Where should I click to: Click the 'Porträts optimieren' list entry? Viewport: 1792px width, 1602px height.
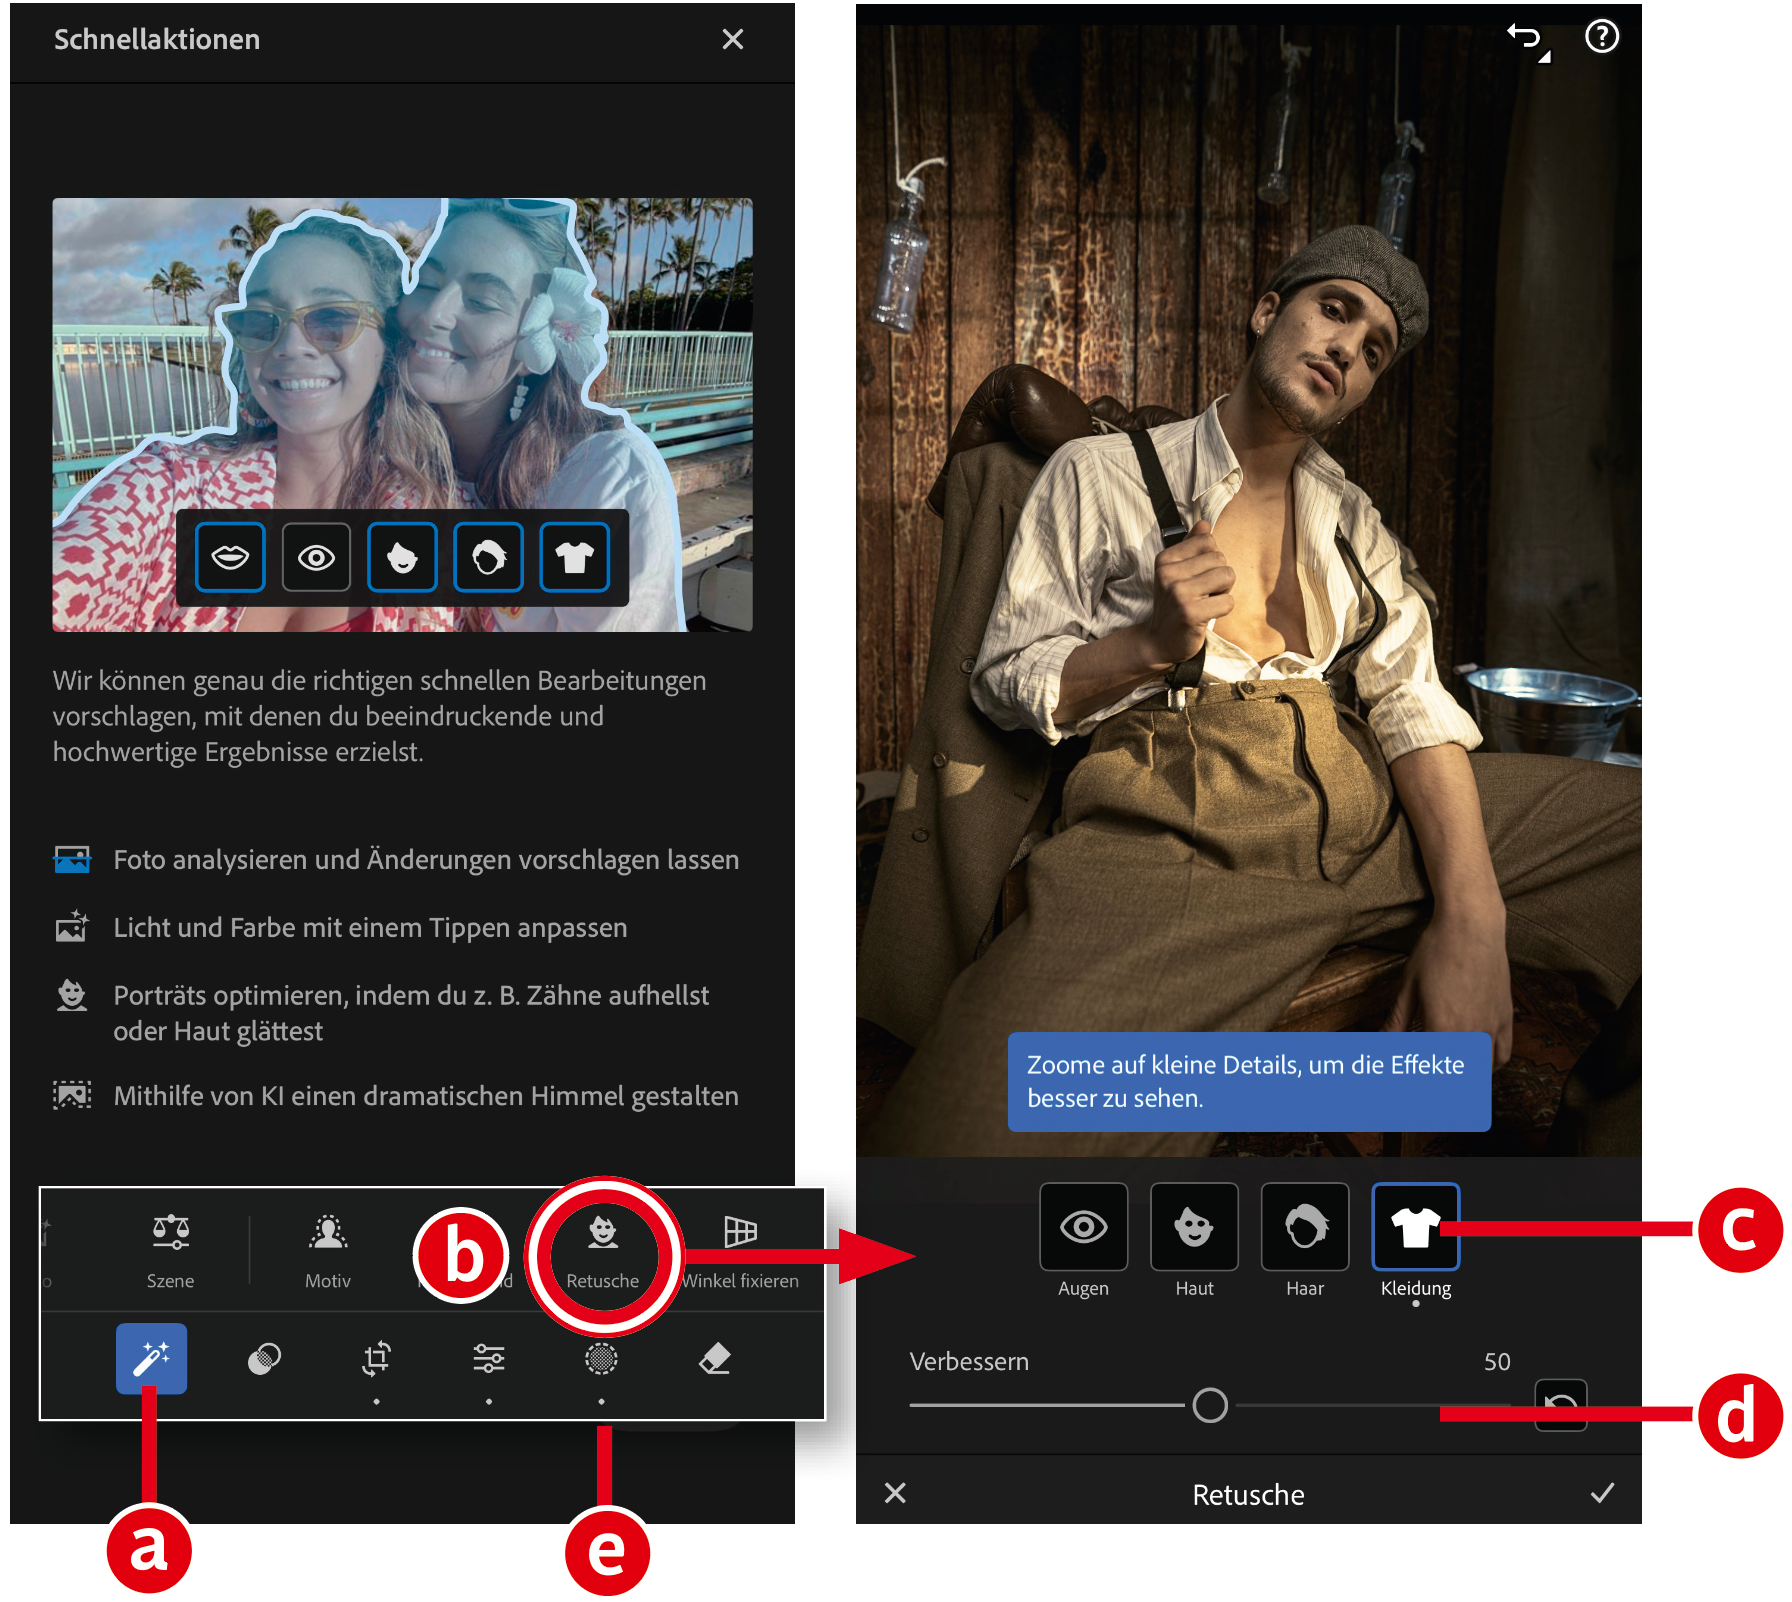coord(411,1013)
